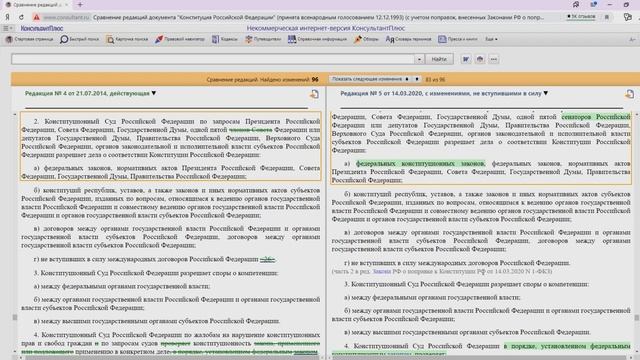Viewport: 640px width, 360px height.
Task: Go to next change with down arrow
Action: point(417,79)
